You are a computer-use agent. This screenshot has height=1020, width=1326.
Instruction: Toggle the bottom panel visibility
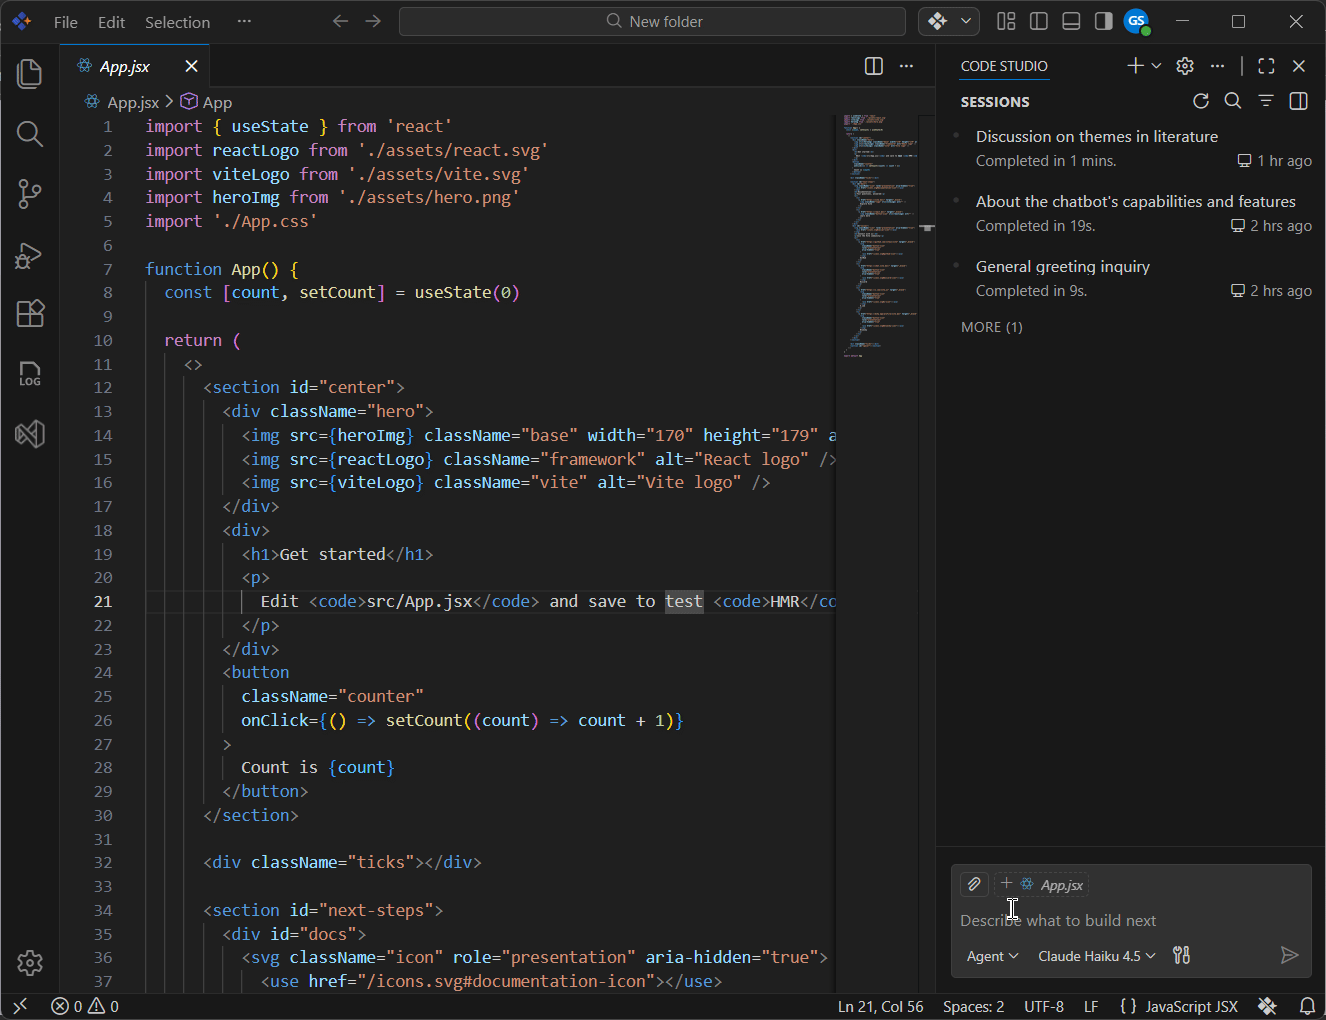coord(1071,21)
